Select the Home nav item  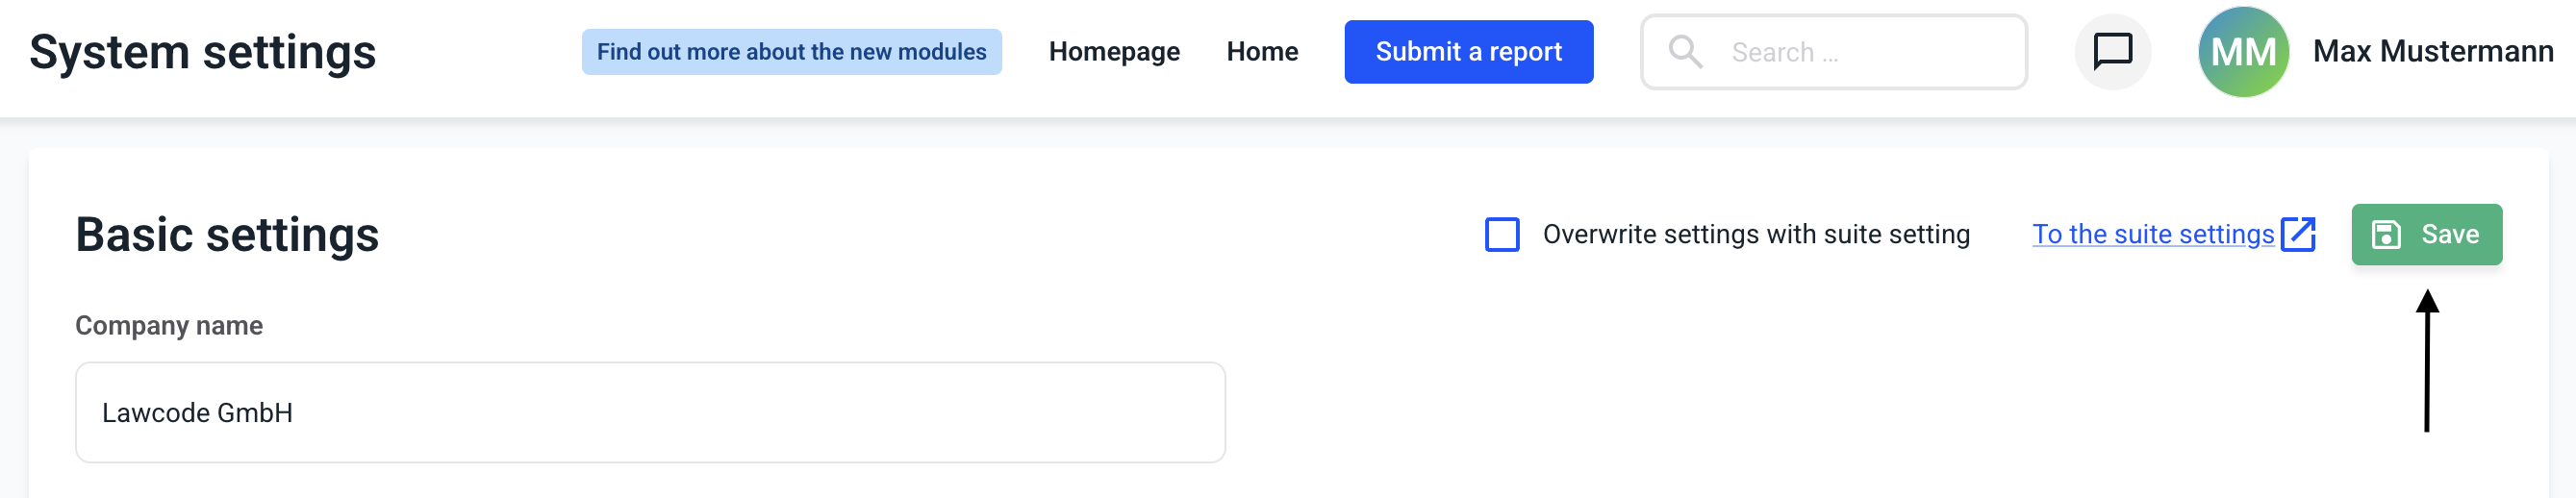pyautogui.click(x=1262, y=52)
